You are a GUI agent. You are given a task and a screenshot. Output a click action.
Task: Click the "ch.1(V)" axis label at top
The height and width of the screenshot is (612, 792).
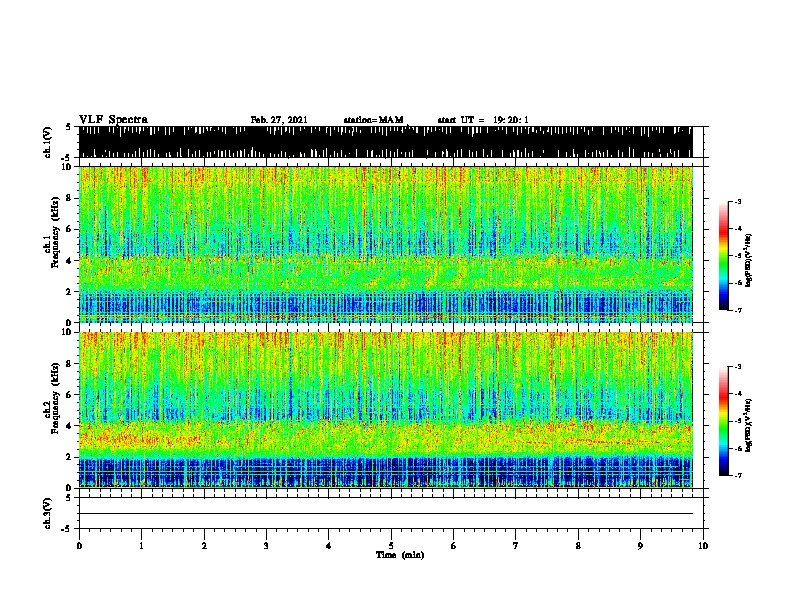point(47,142)
